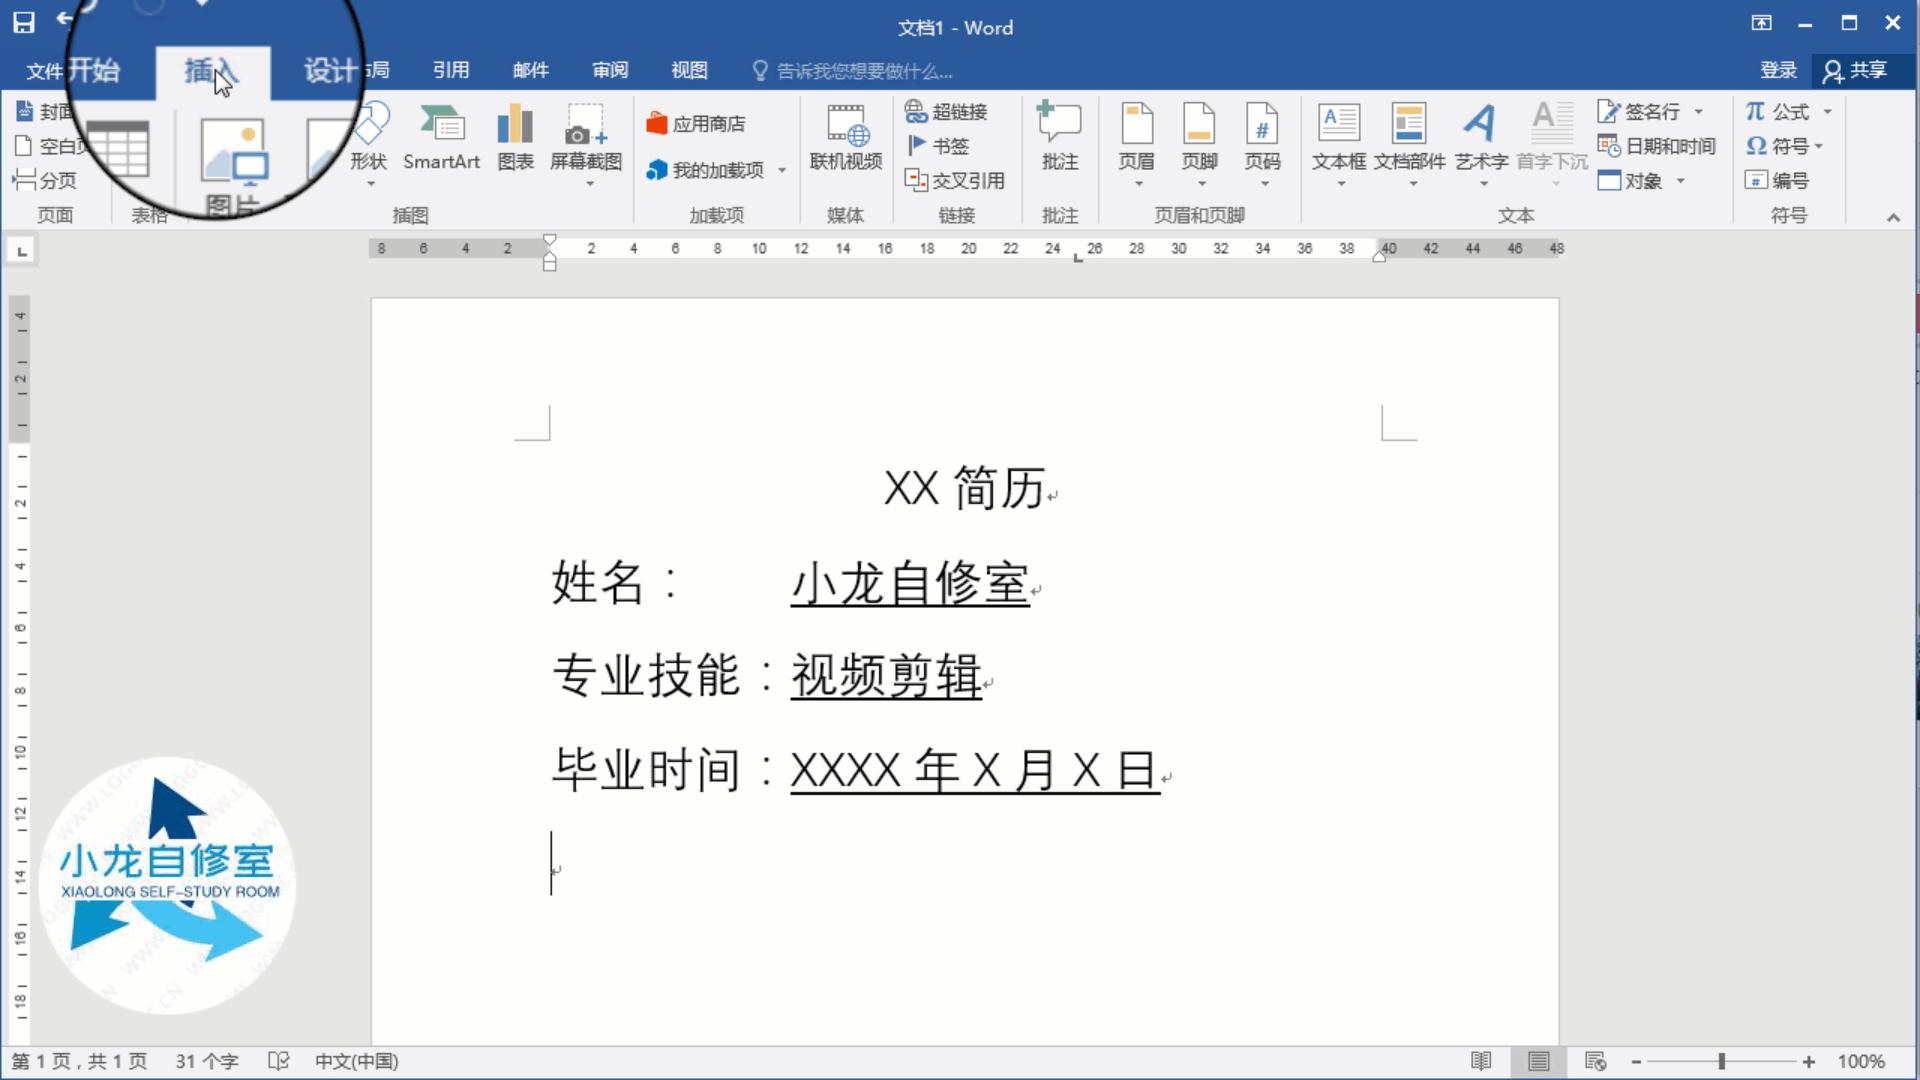
Task: Open the 审阅 ribbon tab
Action: click(x=609, y=70)
